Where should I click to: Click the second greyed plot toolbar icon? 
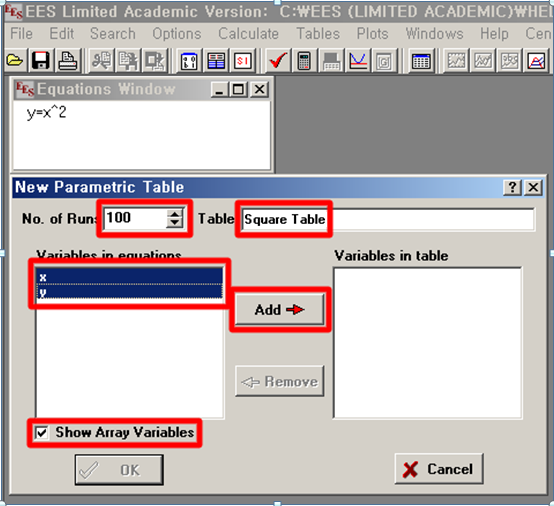tap(483, 61)
